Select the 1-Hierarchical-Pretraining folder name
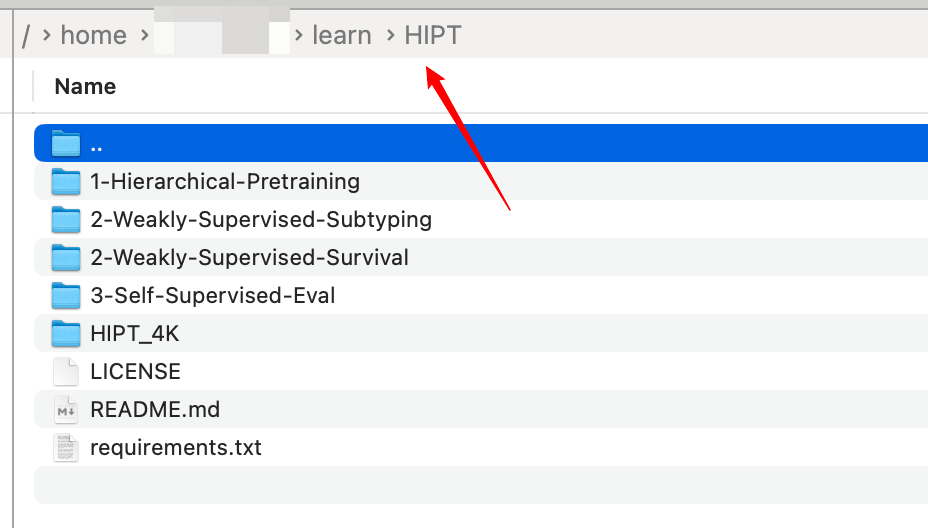This screenshot has height=528, width=928. click(225, 182)
